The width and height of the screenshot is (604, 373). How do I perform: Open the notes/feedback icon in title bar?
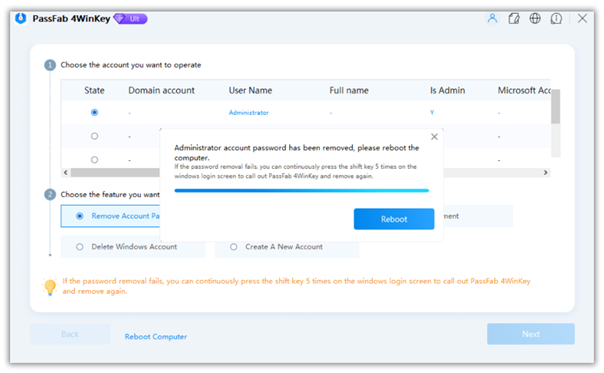click(x=514, y=18)
